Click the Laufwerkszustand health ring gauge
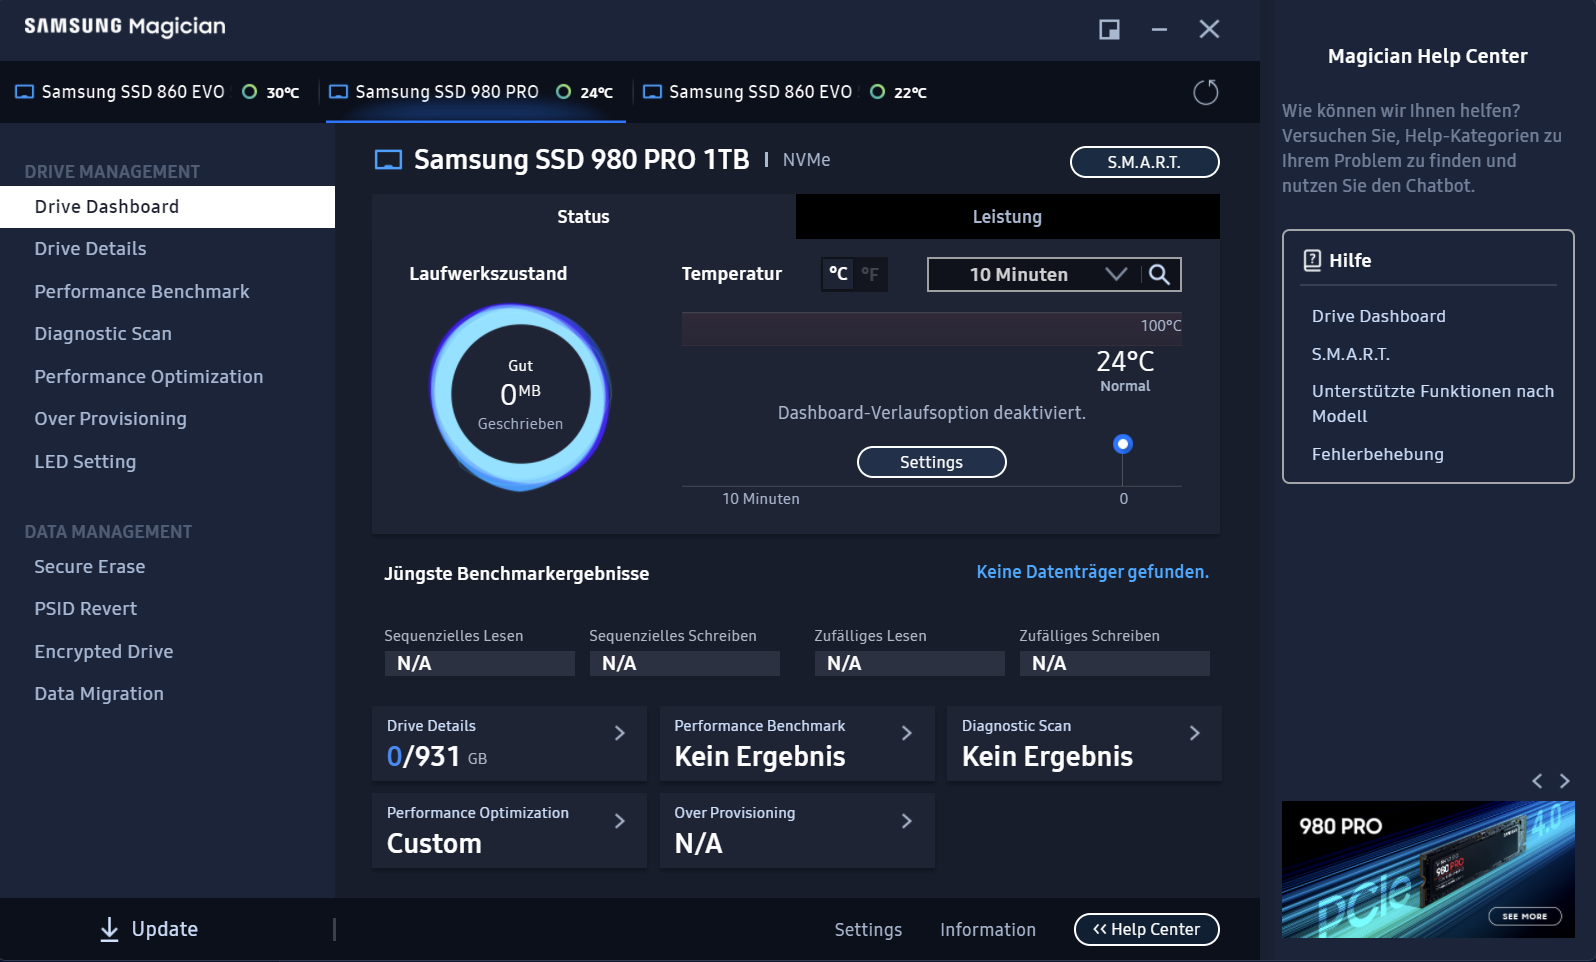The height and width of the screenshot is (962, 1596). 520,395
